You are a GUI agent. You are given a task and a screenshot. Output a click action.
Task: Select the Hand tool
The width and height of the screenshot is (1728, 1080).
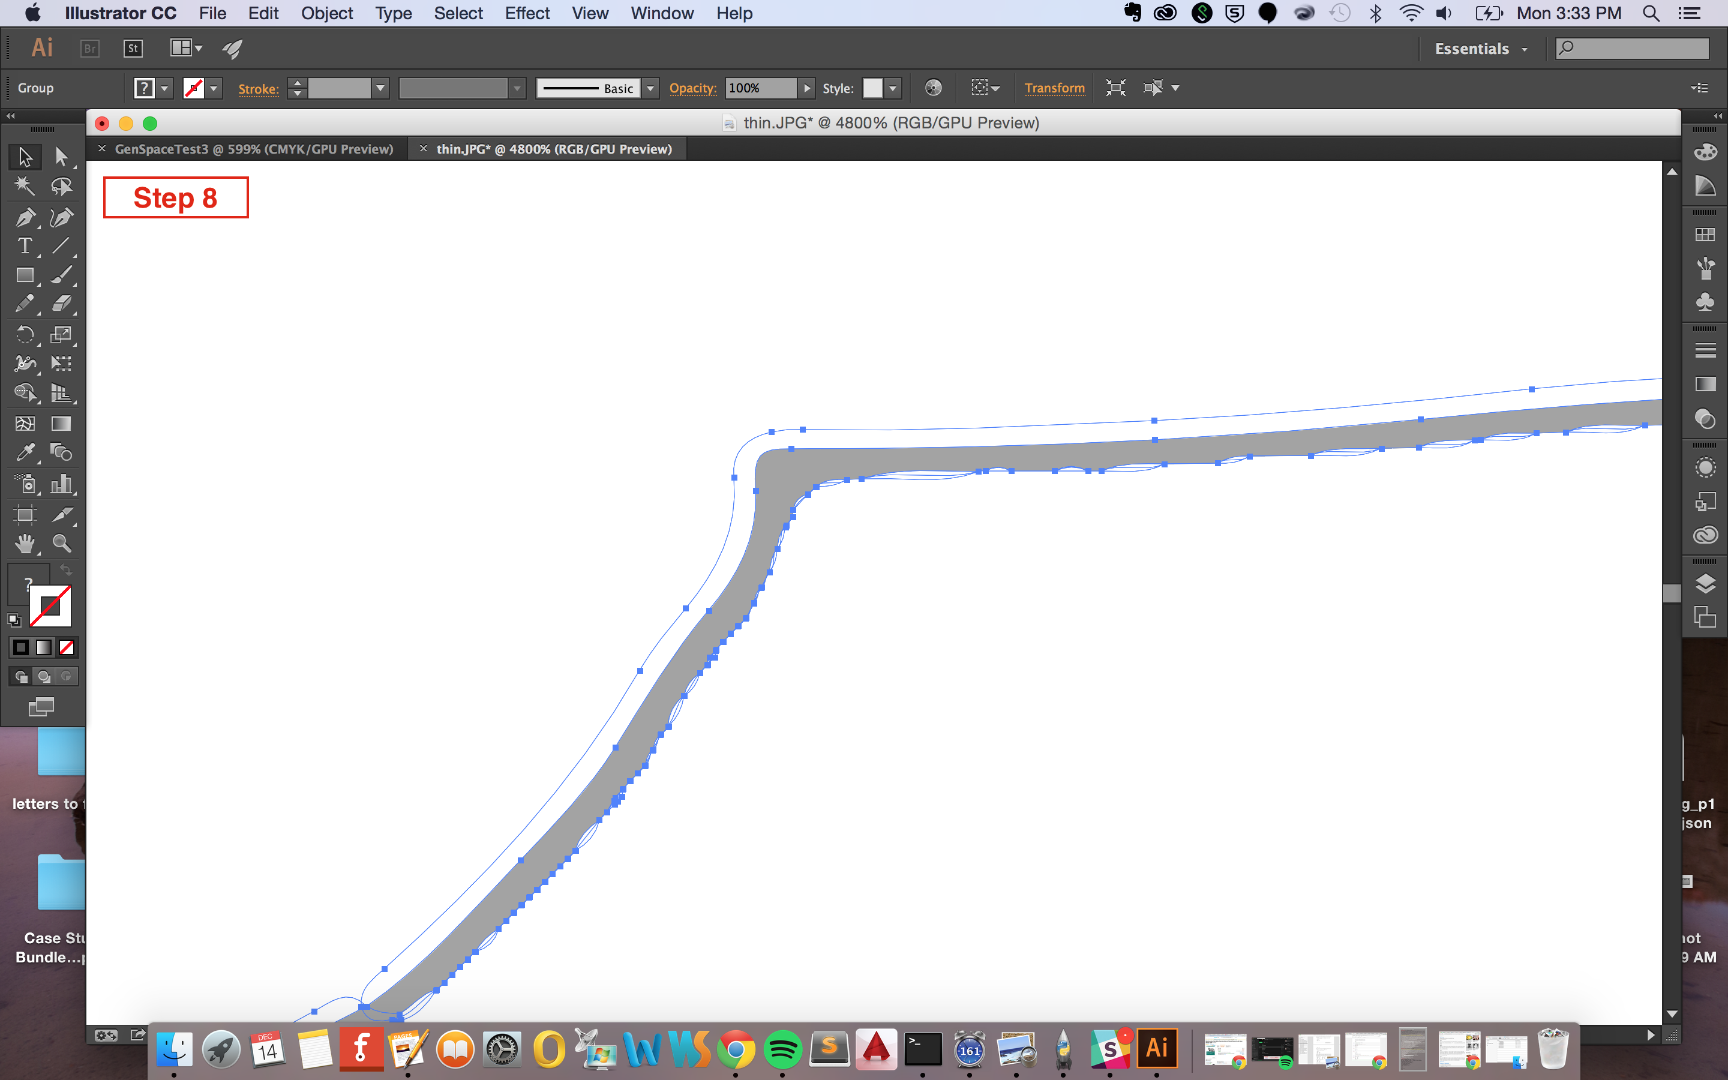(25, 544)
